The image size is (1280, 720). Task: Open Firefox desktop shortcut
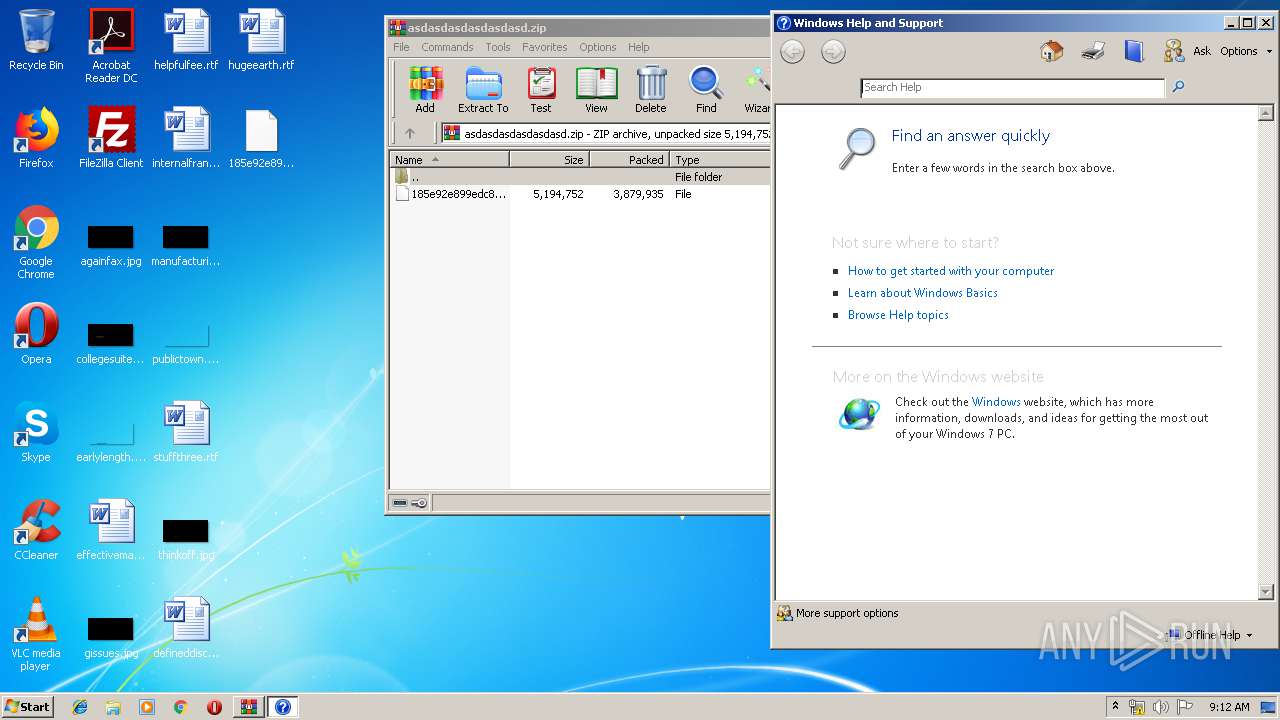coord(36,138)
